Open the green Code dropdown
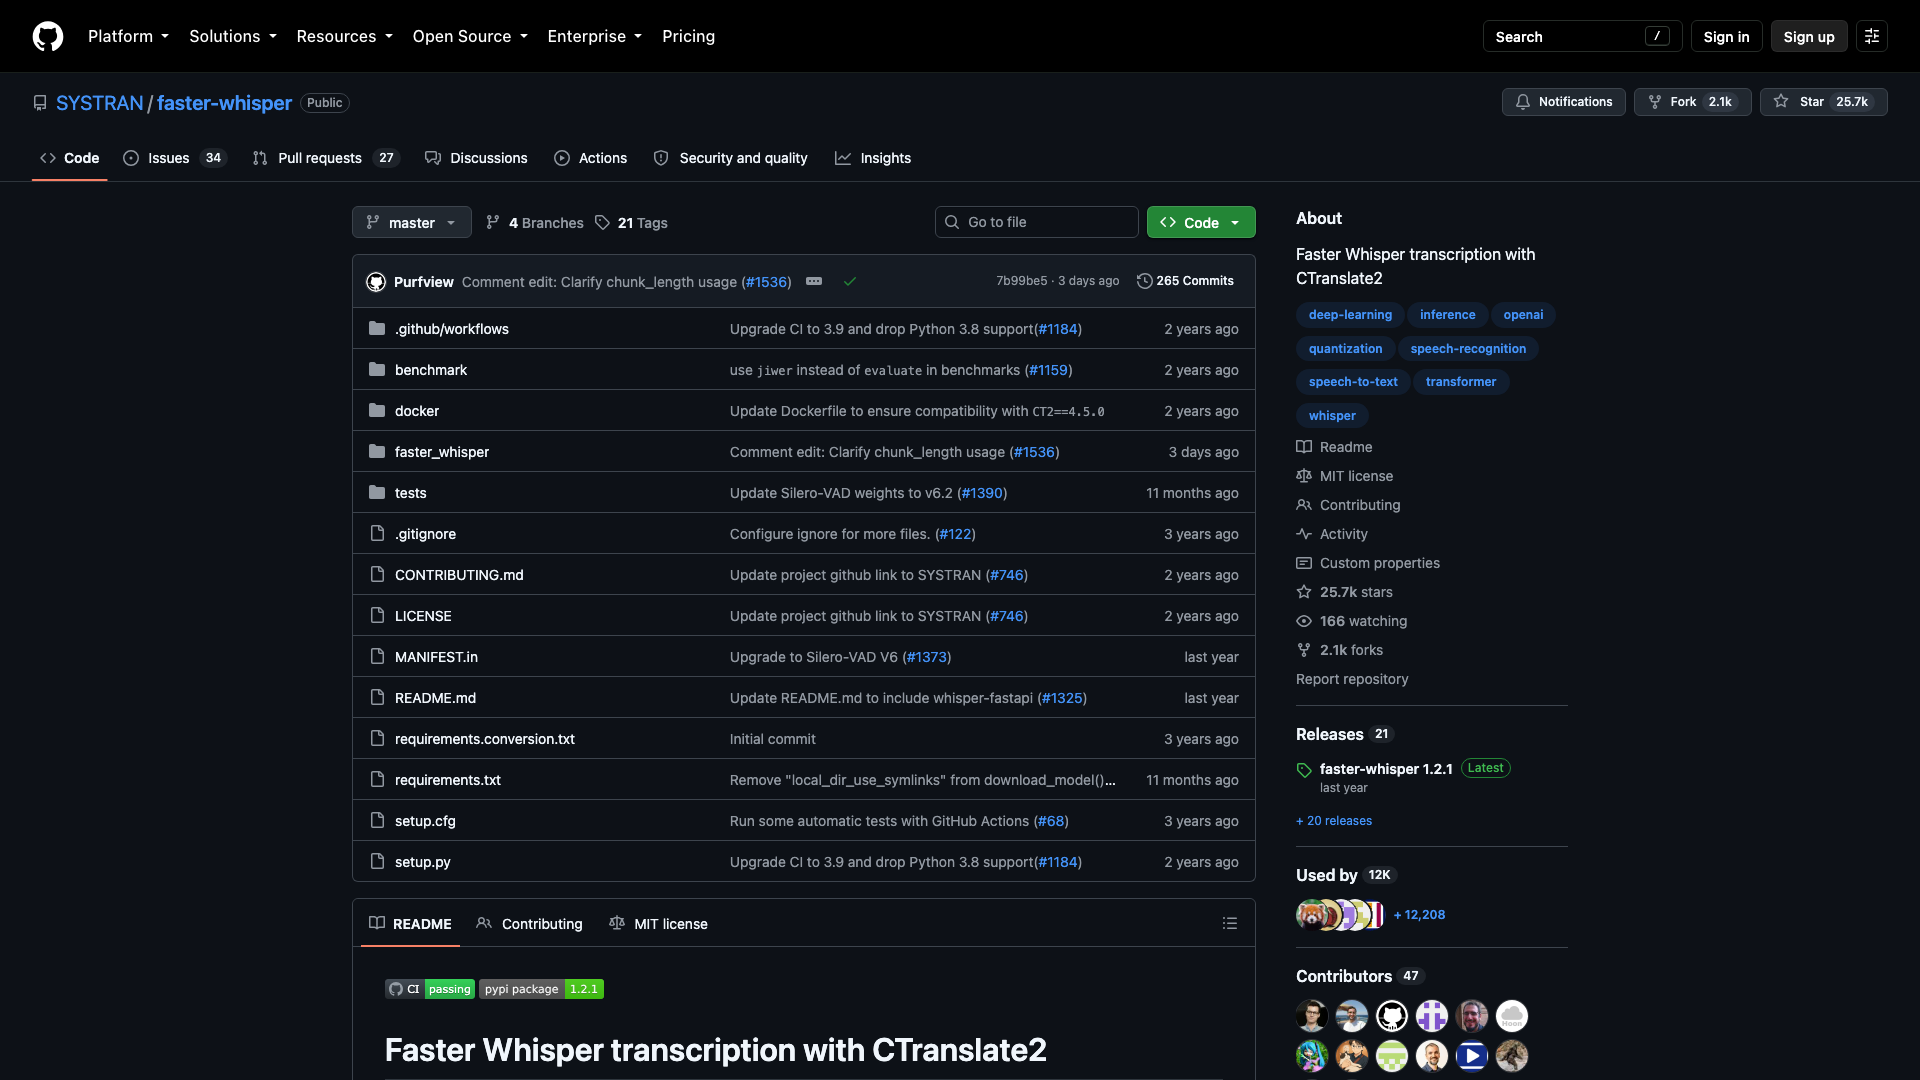 1201,222
